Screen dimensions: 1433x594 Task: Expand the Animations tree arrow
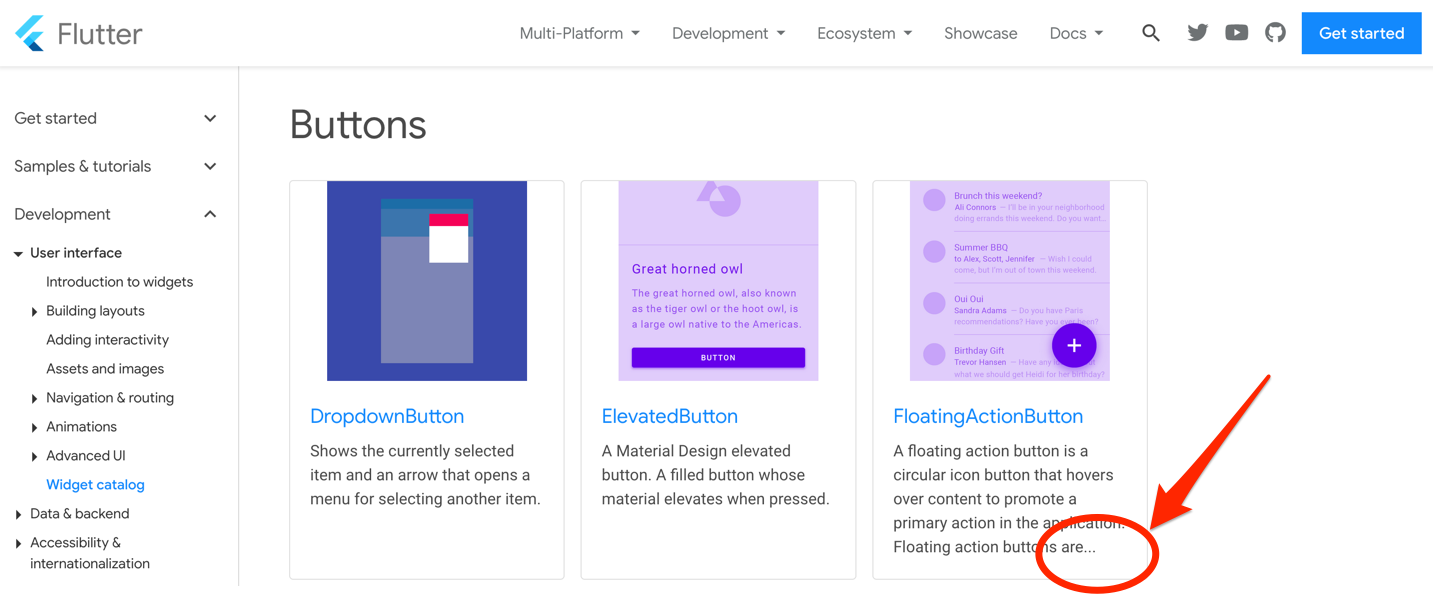point(34,428)
